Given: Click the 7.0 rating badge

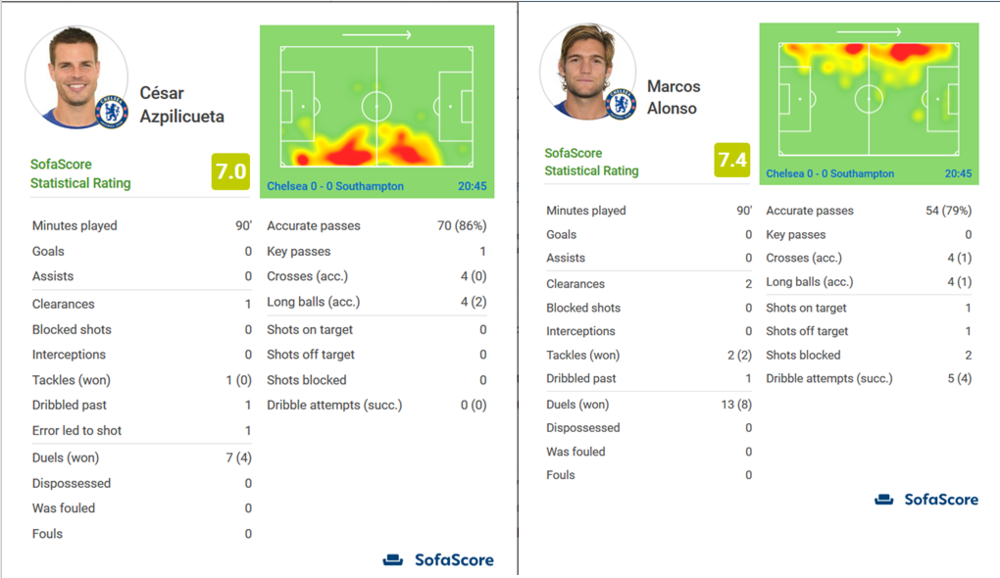Looking at the screenshot, I should 231,172.
